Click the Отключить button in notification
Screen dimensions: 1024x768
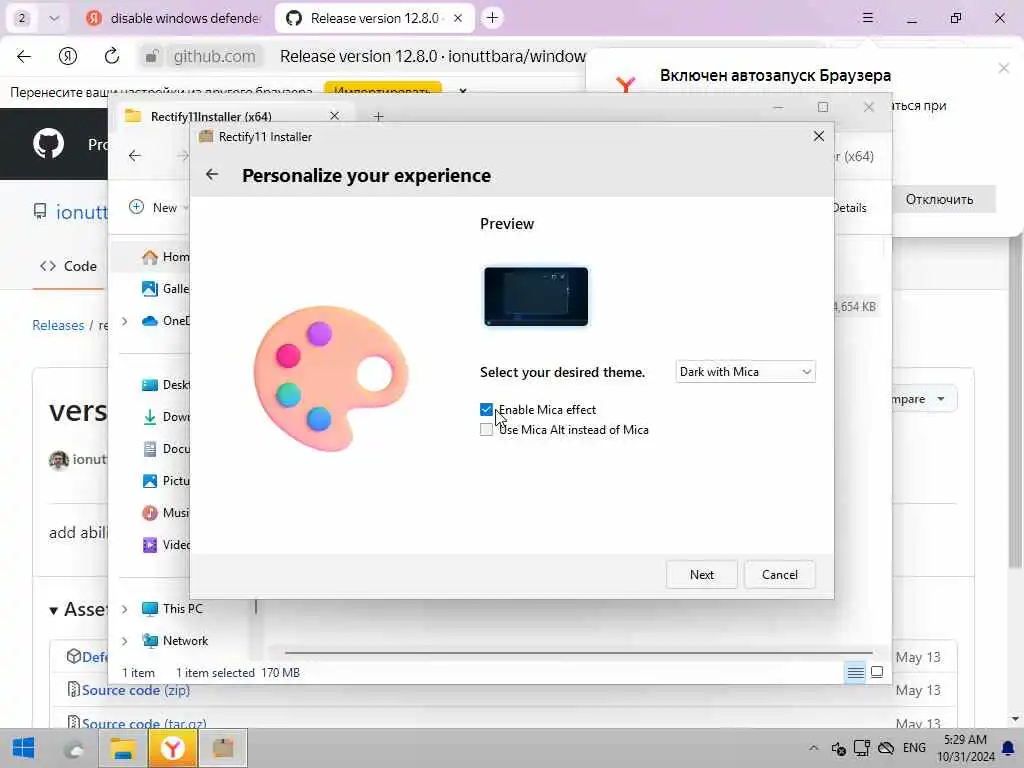939,199
